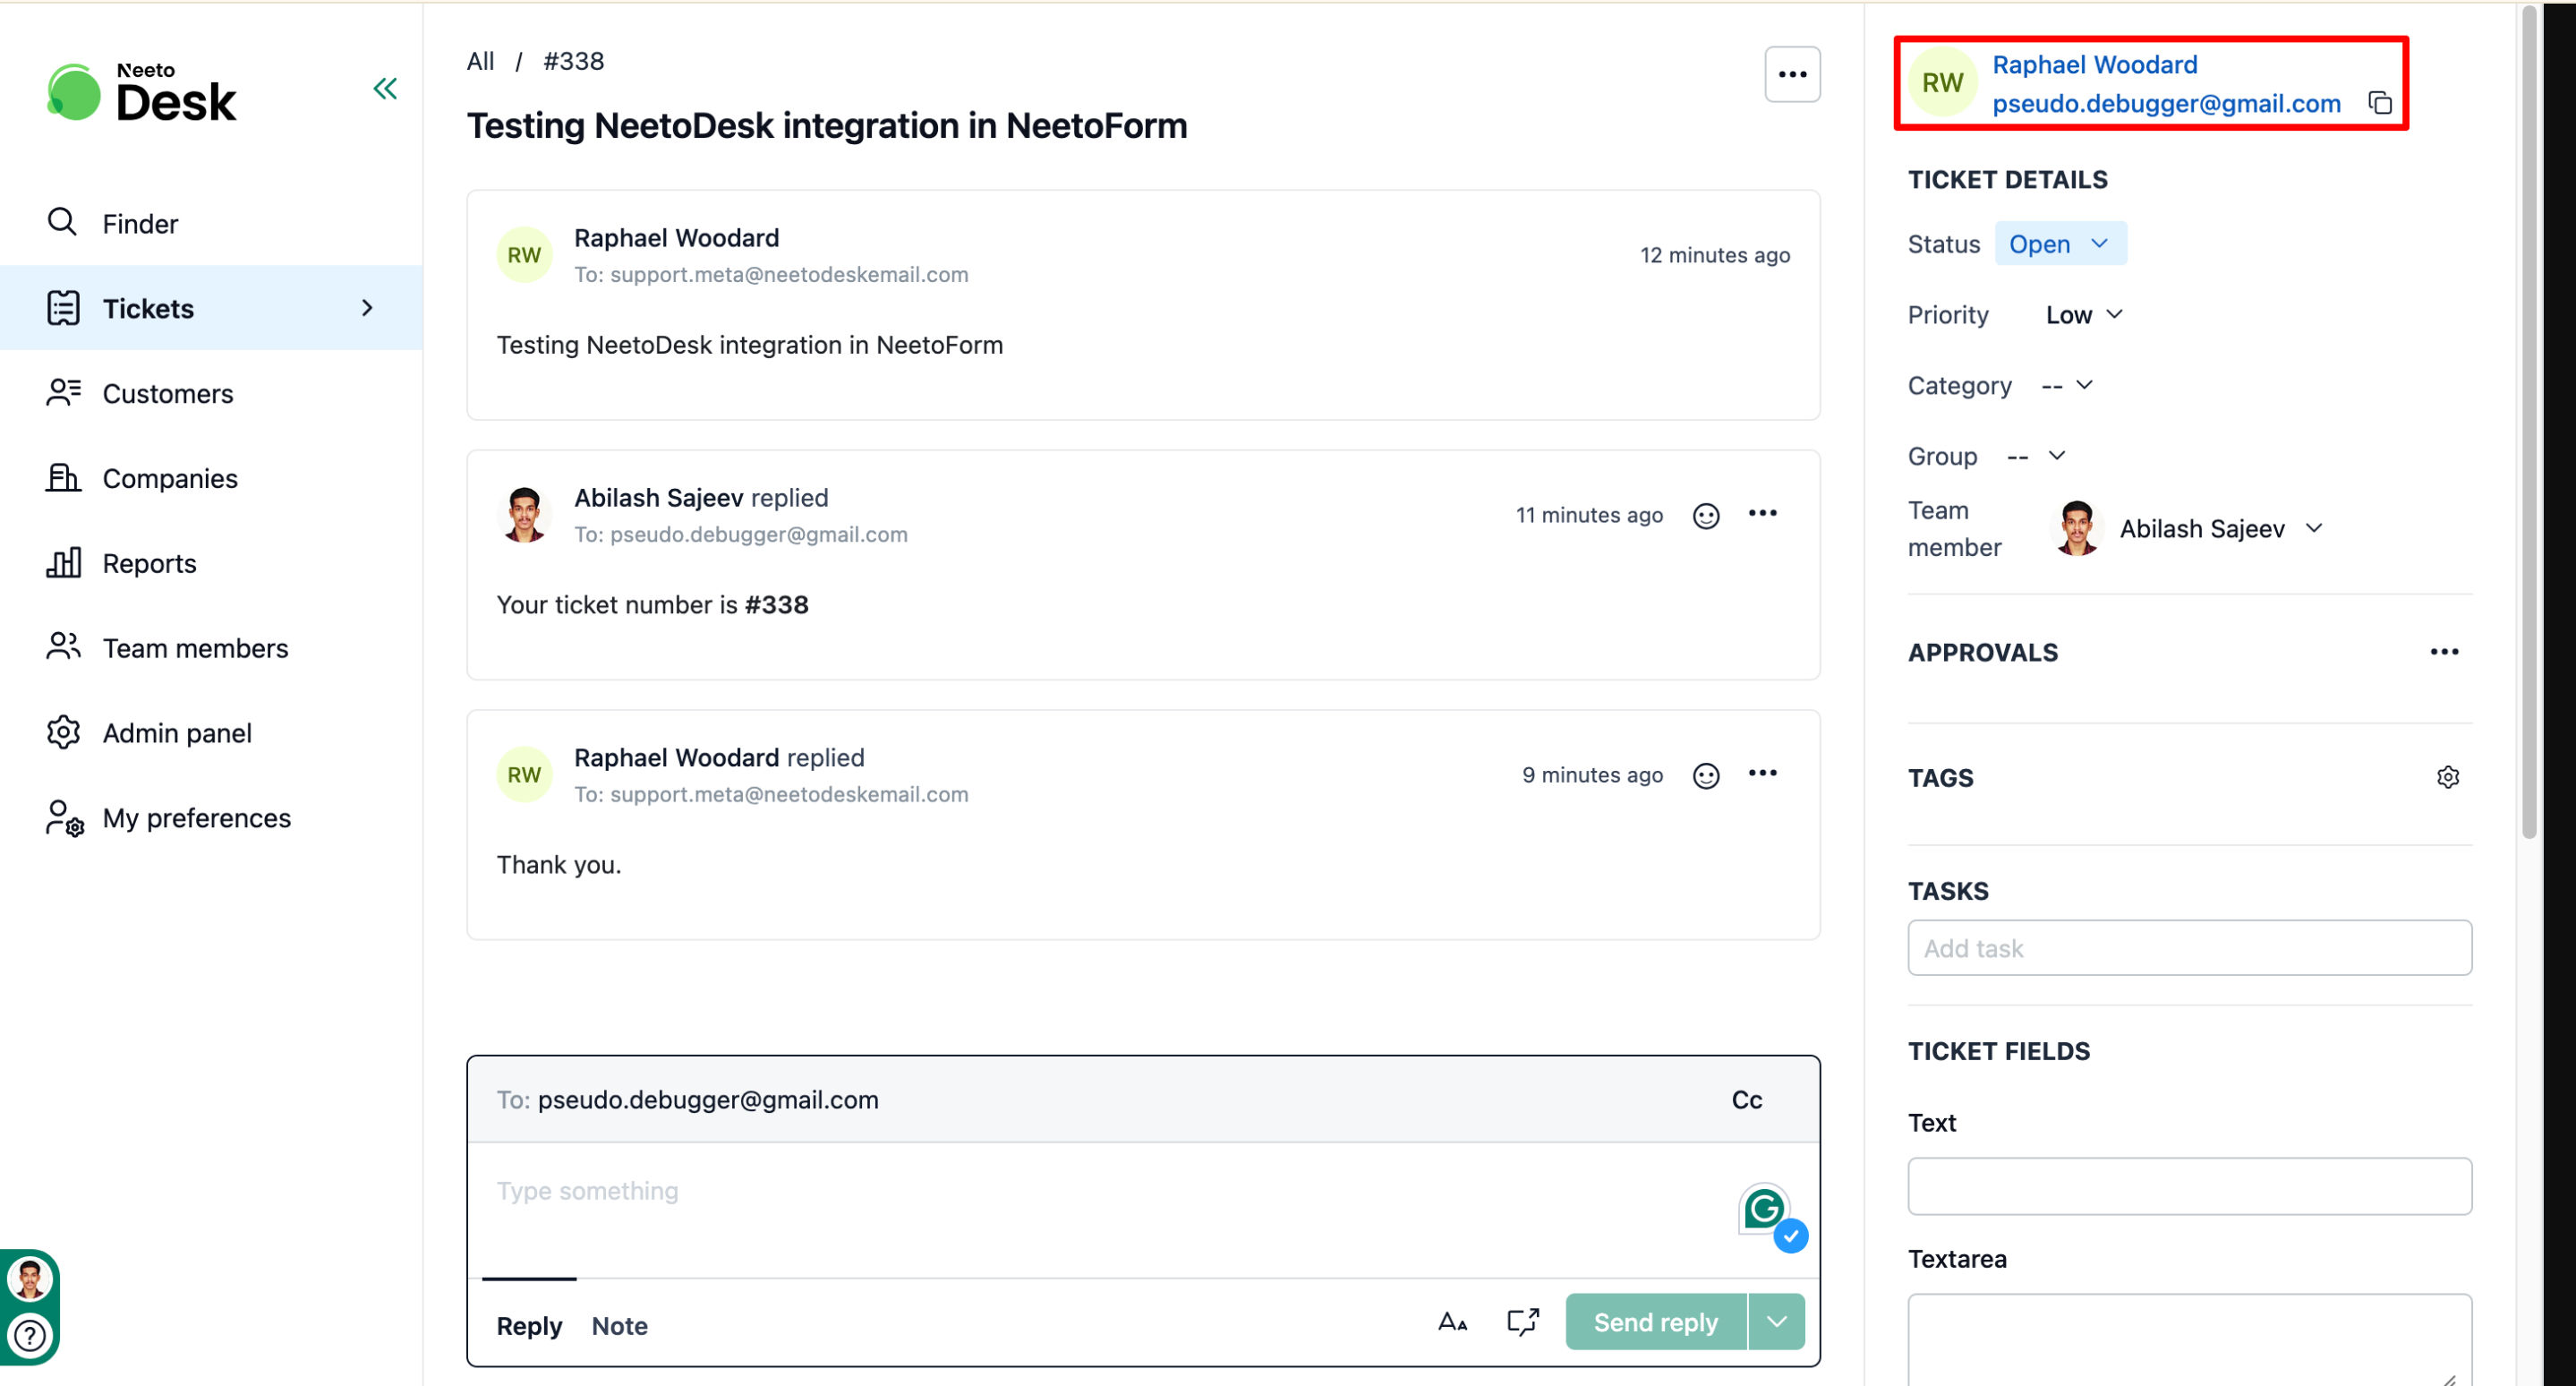Open the tags settings gear icon
2576x1386 pixels.
[x=2447, y=777]
